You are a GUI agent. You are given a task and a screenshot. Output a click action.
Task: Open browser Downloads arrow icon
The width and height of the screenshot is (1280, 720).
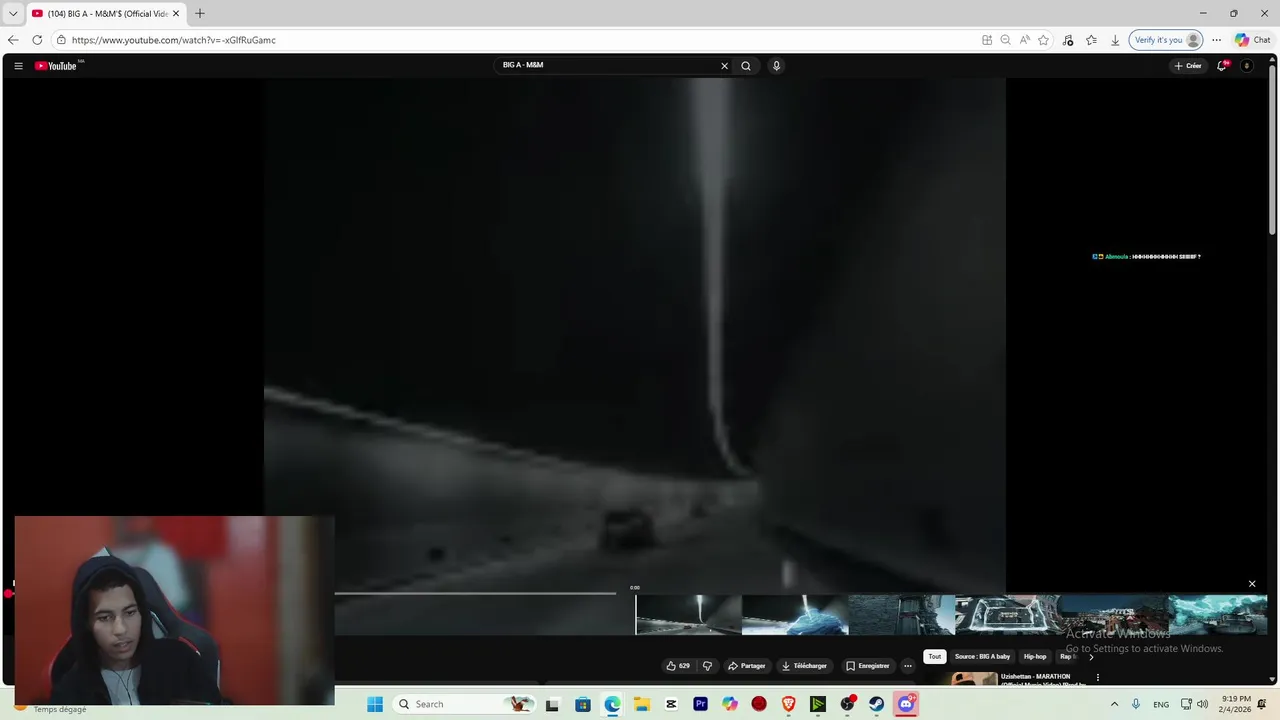point(1115,40)
